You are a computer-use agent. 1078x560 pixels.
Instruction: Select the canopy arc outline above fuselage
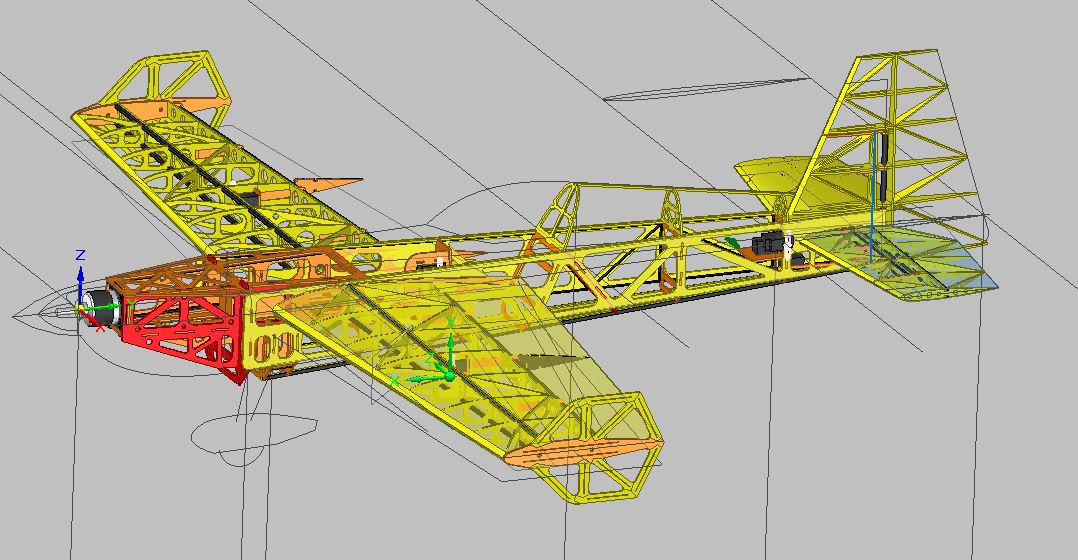click(x=480, y=200)
